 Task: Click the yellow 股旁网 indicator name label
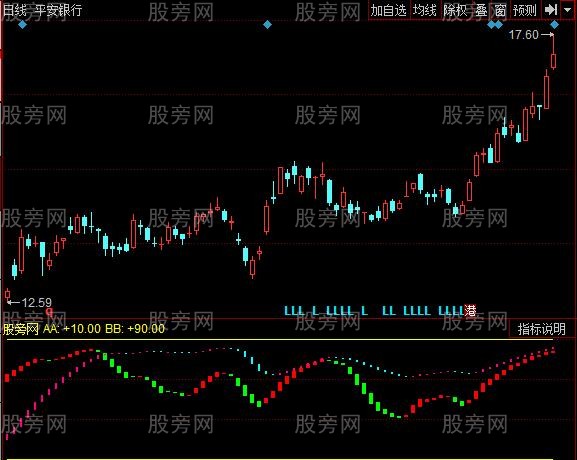(21, 329)
